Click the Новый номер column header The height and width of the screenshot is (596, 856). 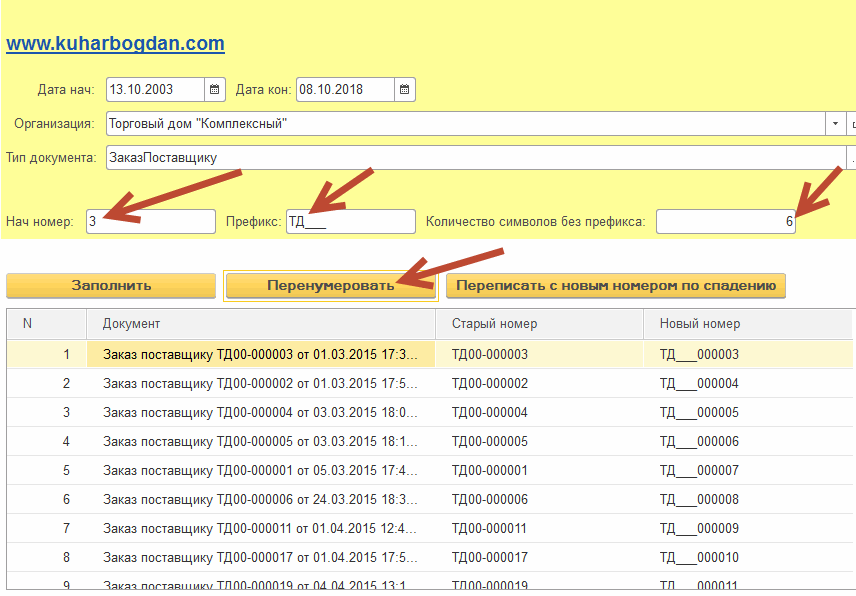tap(750, 324)
